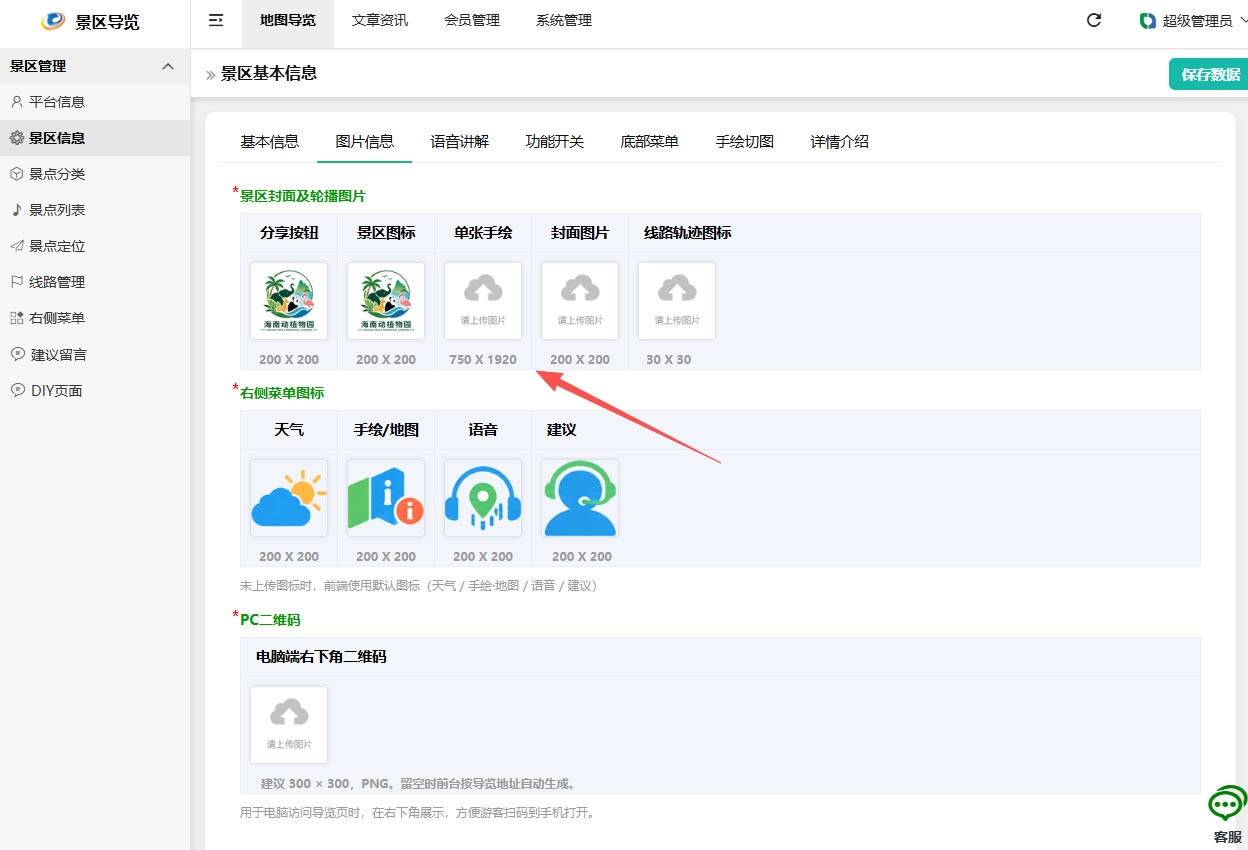Click the 保存数据 button
The image size is (1248, 850).
(1209, 74)
